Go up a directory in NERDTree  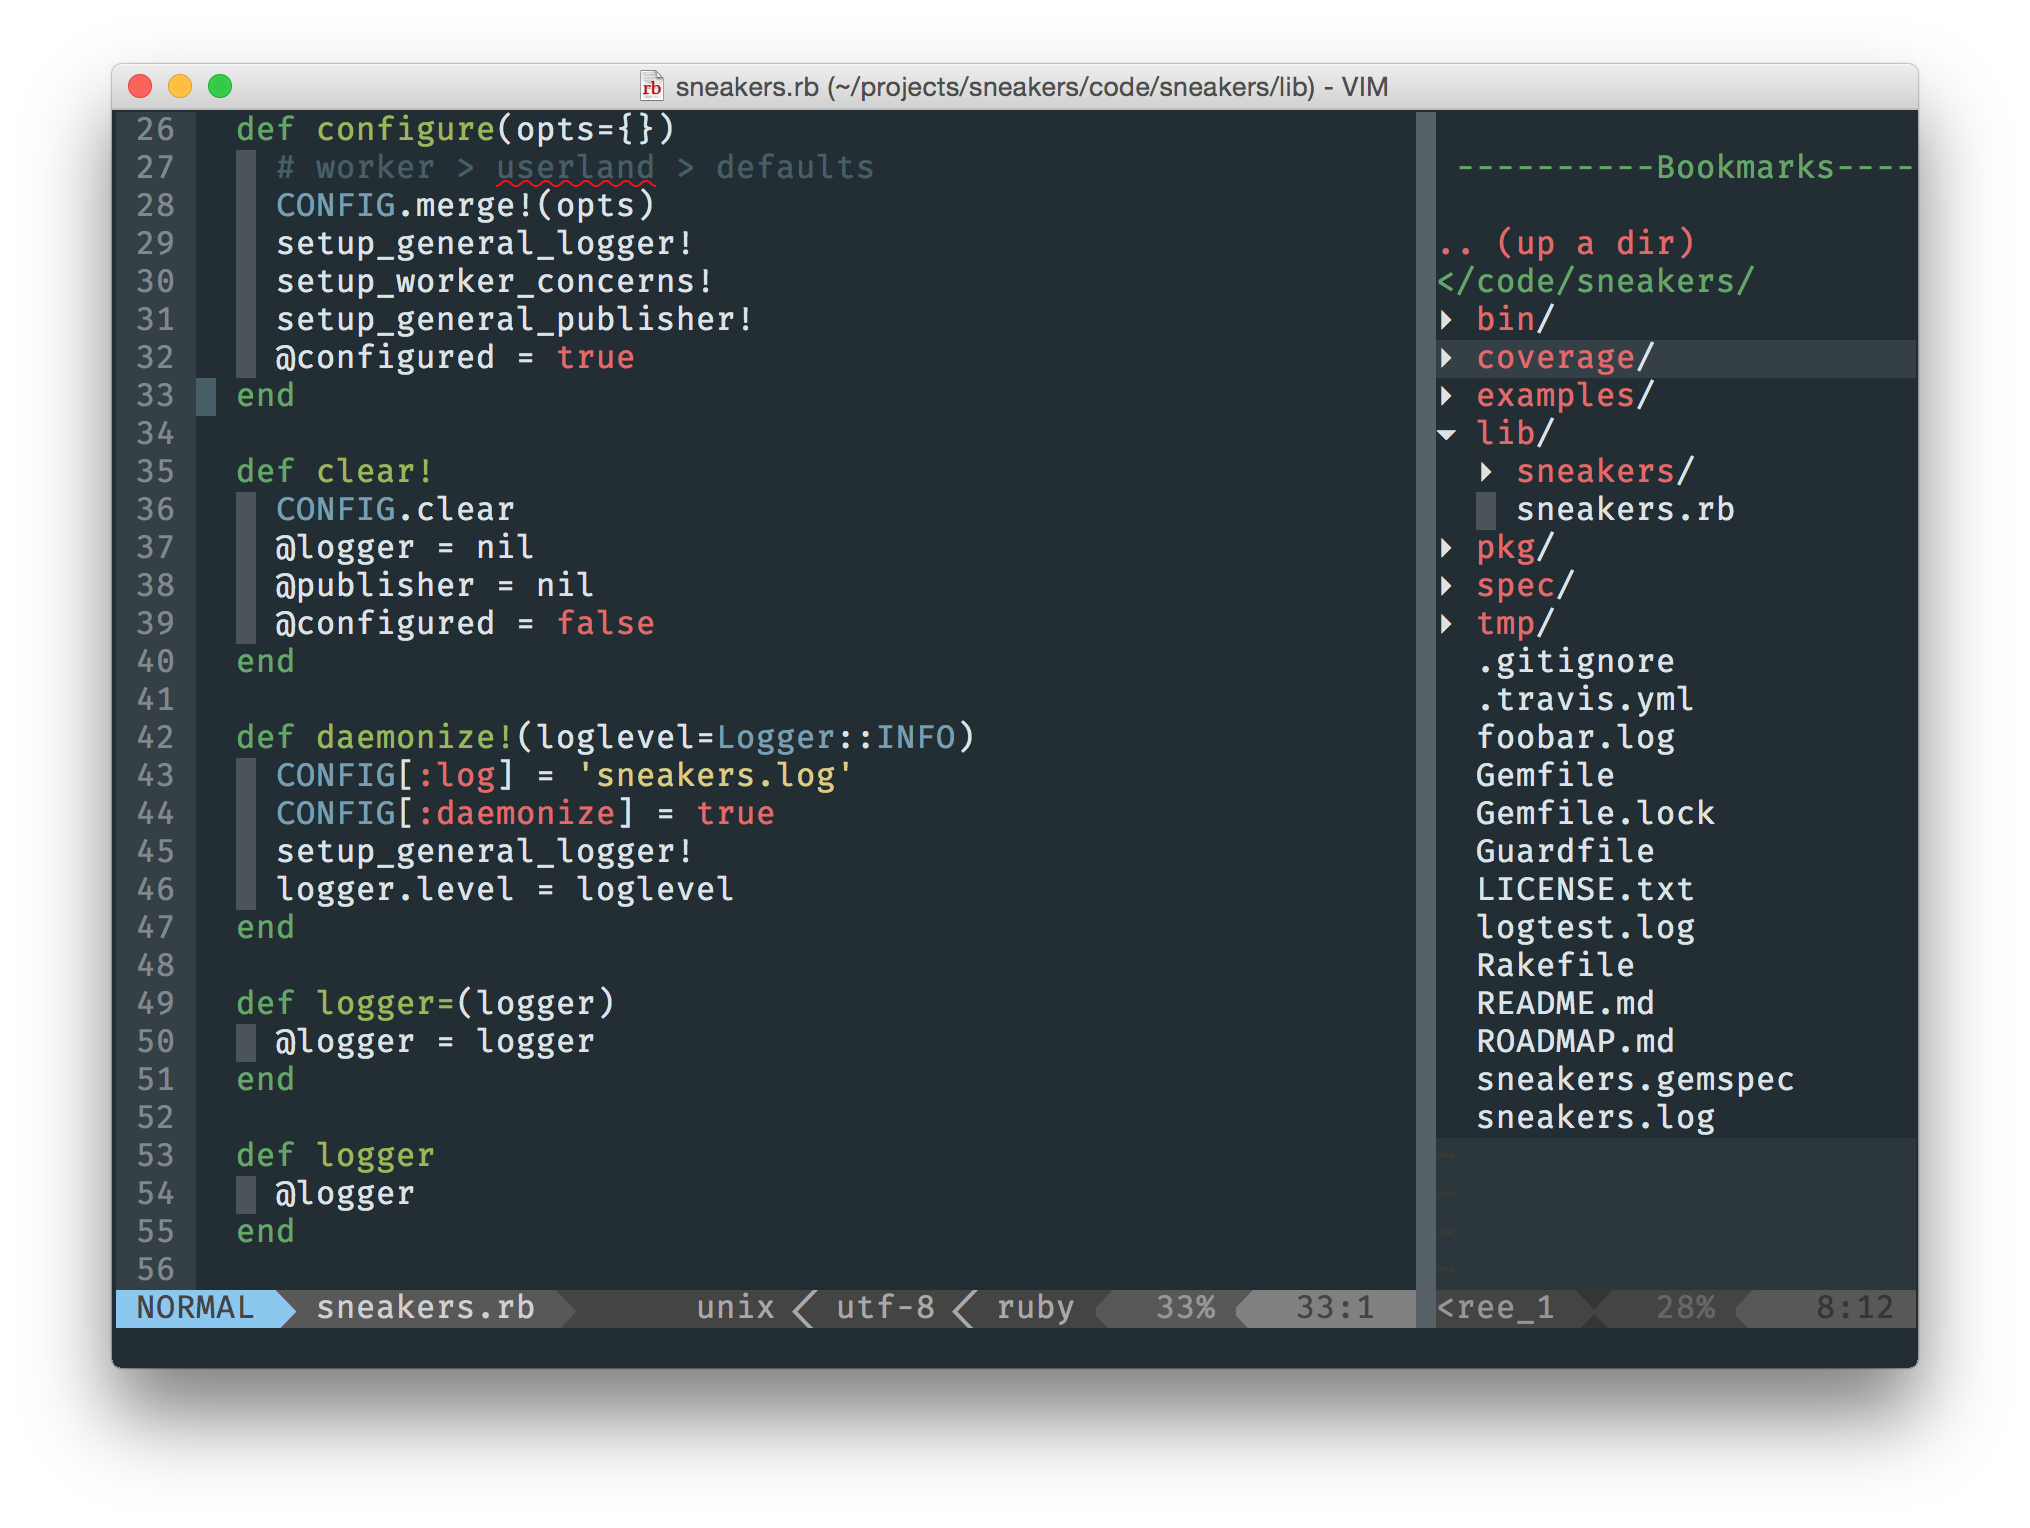(x=1566, y=244)
